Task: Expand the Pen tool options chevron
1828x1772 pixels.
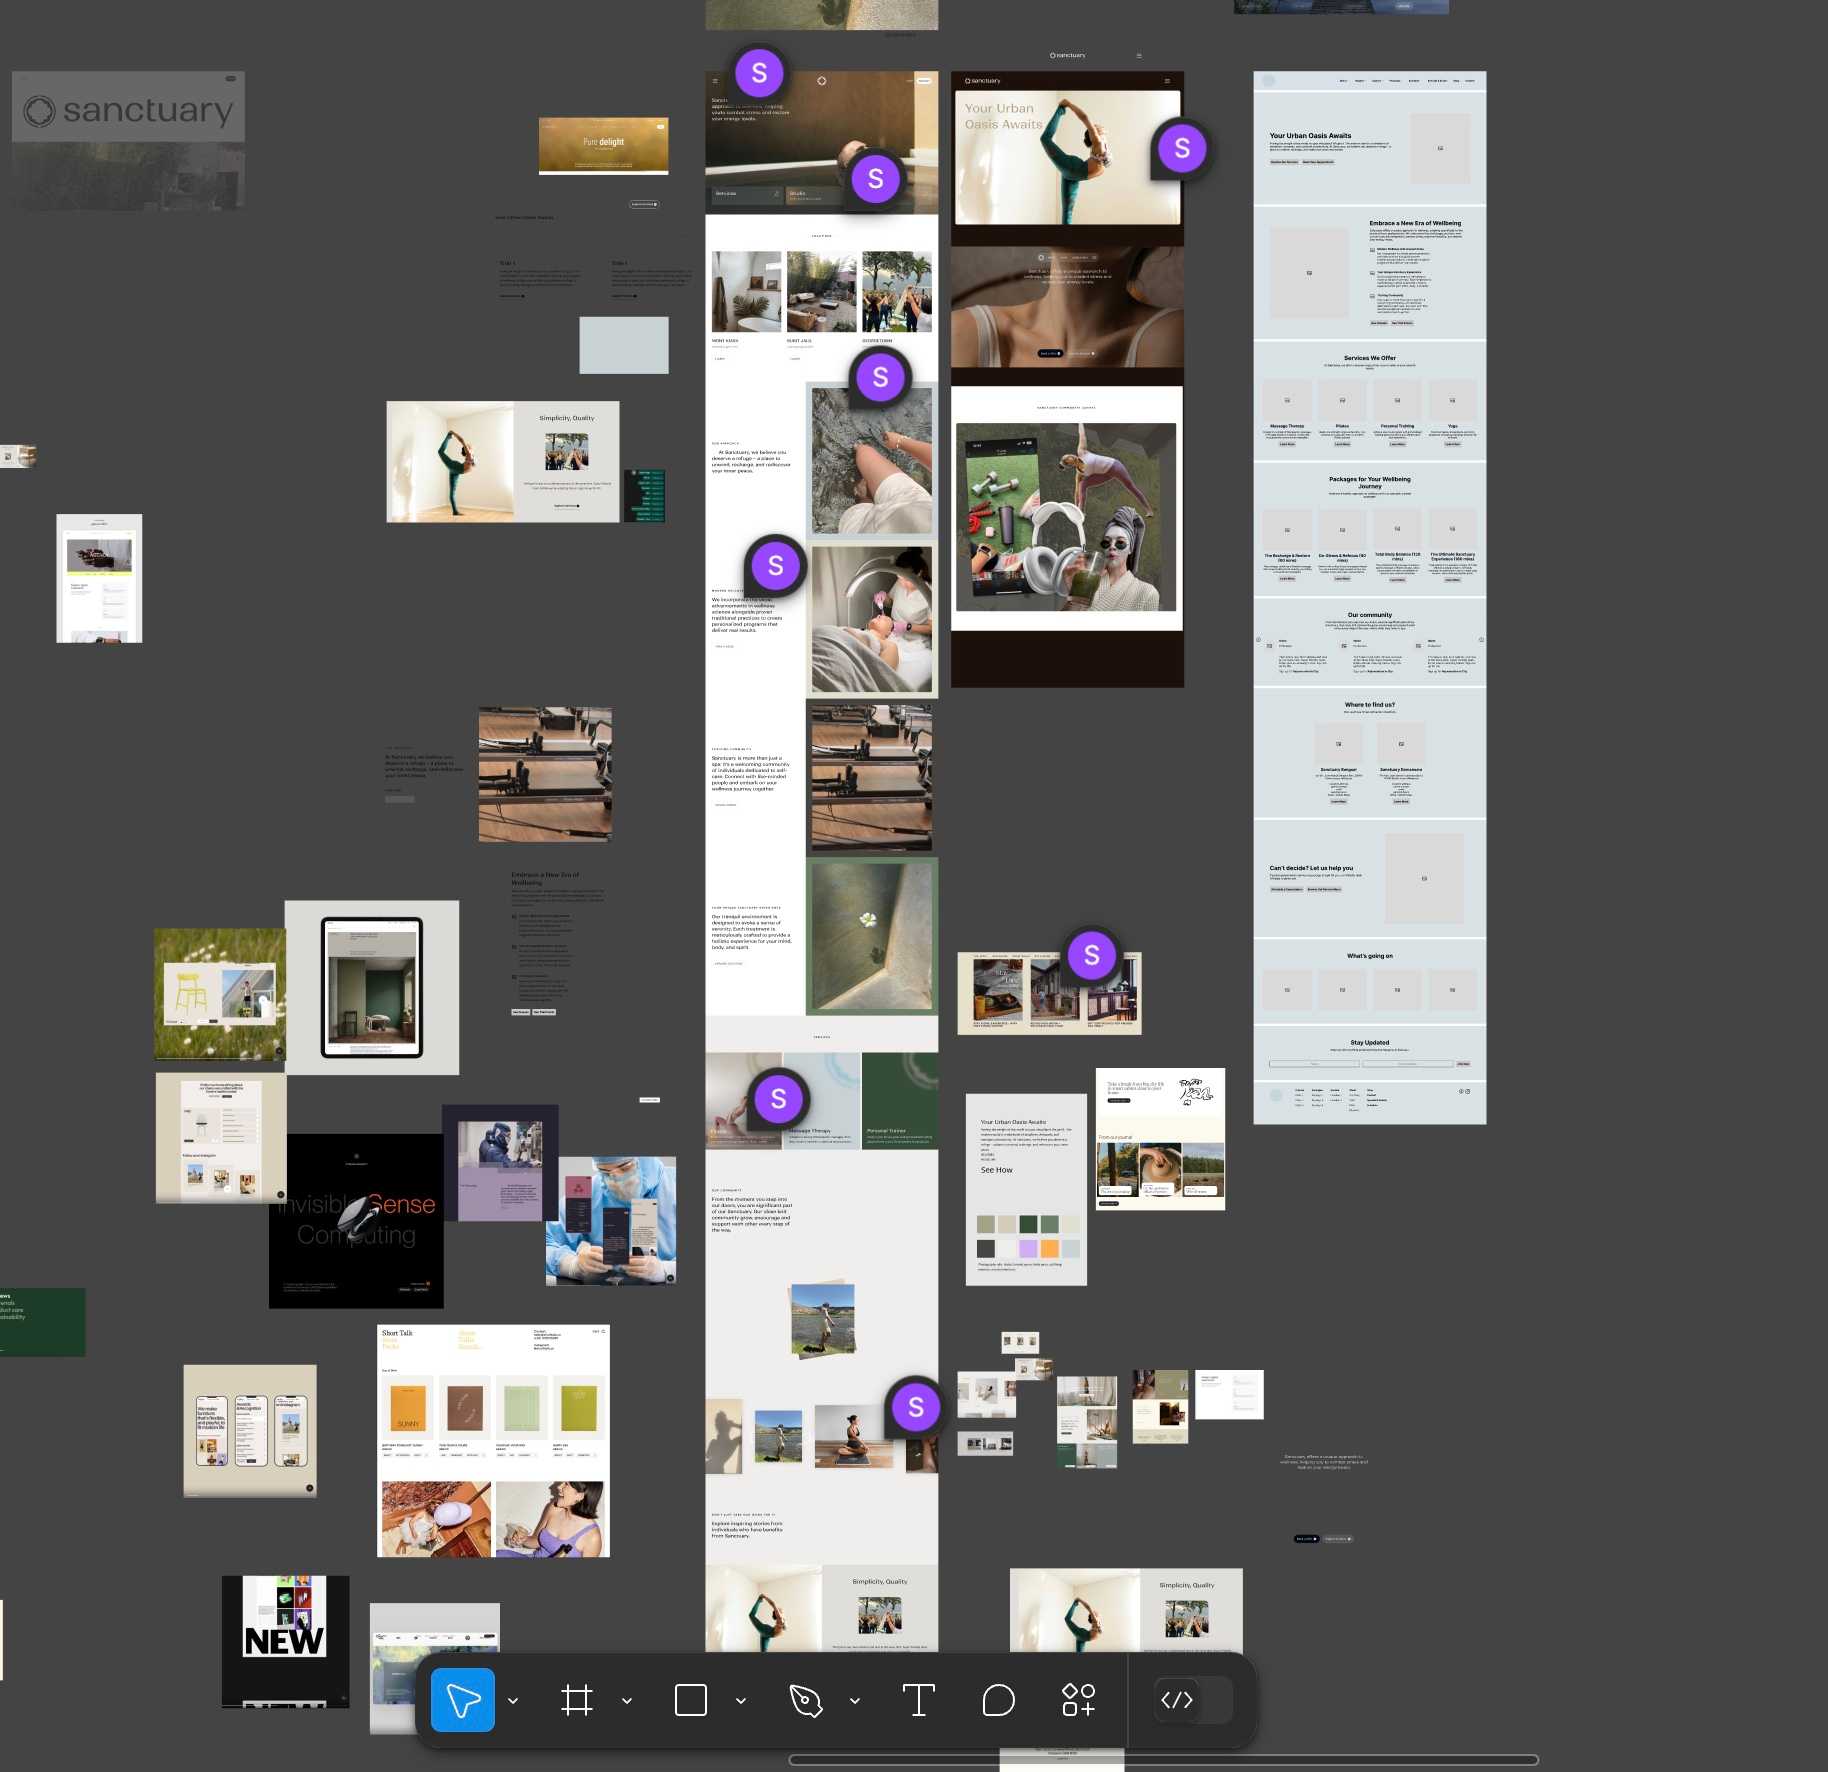Action: coord(855,1700)
